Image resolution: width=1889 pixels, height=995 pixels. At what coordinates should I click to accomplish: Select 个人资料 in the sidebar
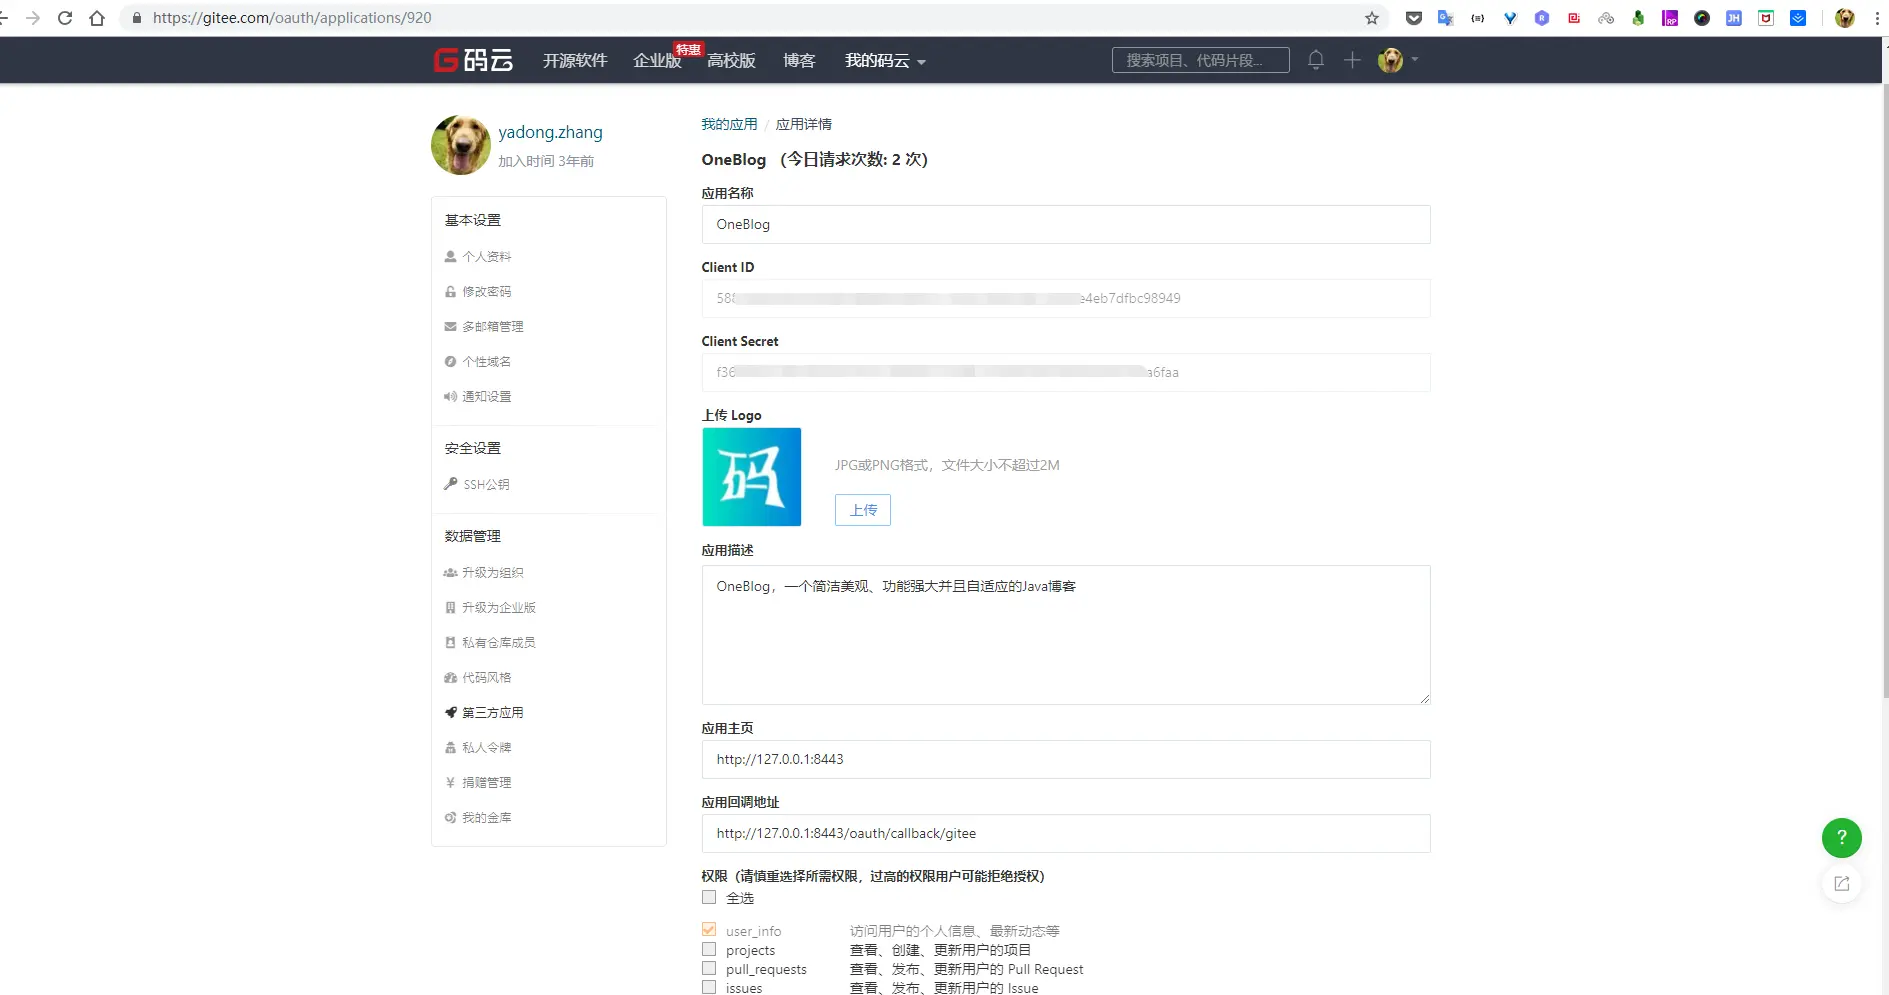pyautogui.click(x=486, y=256)
